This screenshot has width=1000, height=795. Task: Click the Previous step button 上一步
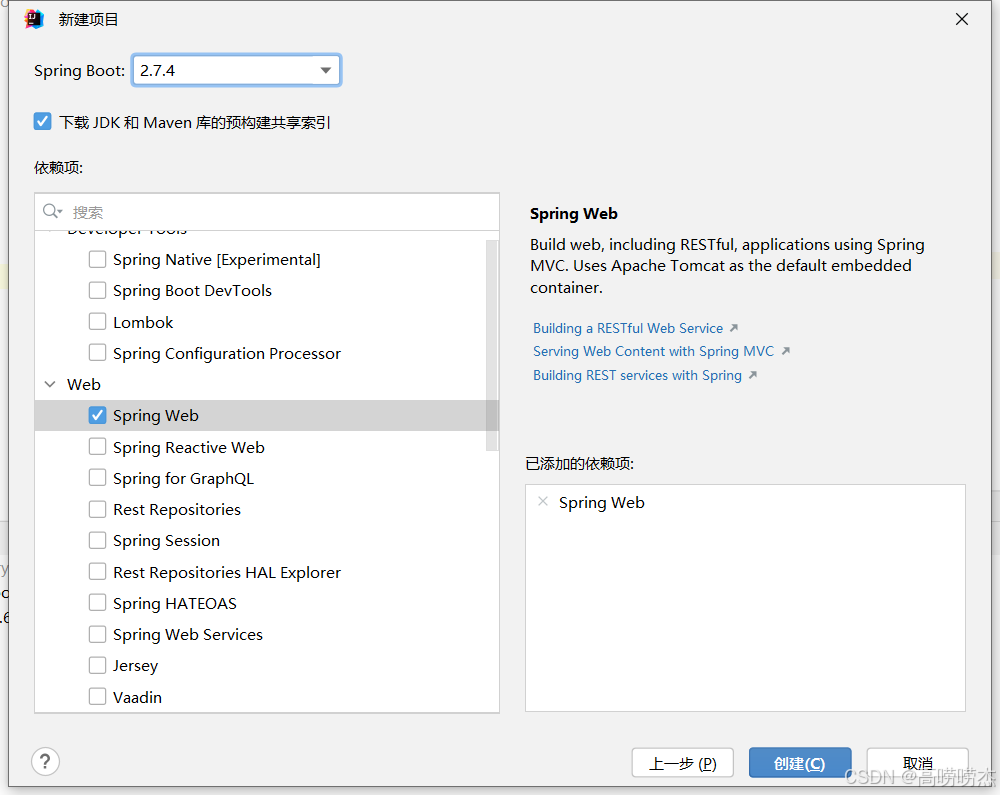[682, 762]
